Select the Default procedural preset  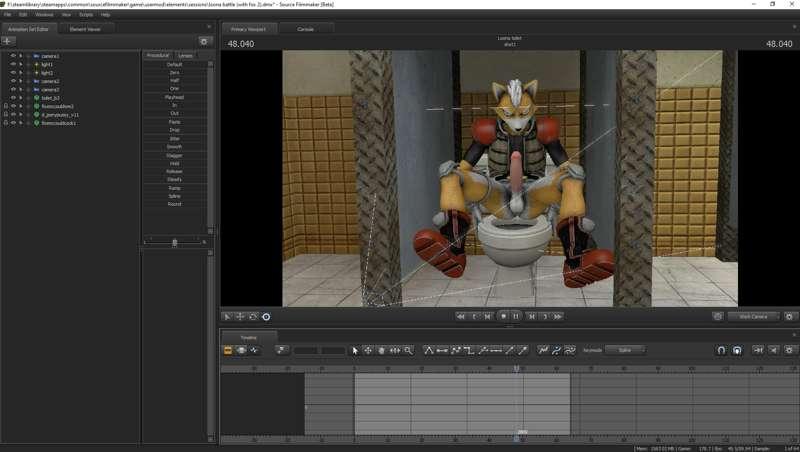click(174, 64)
